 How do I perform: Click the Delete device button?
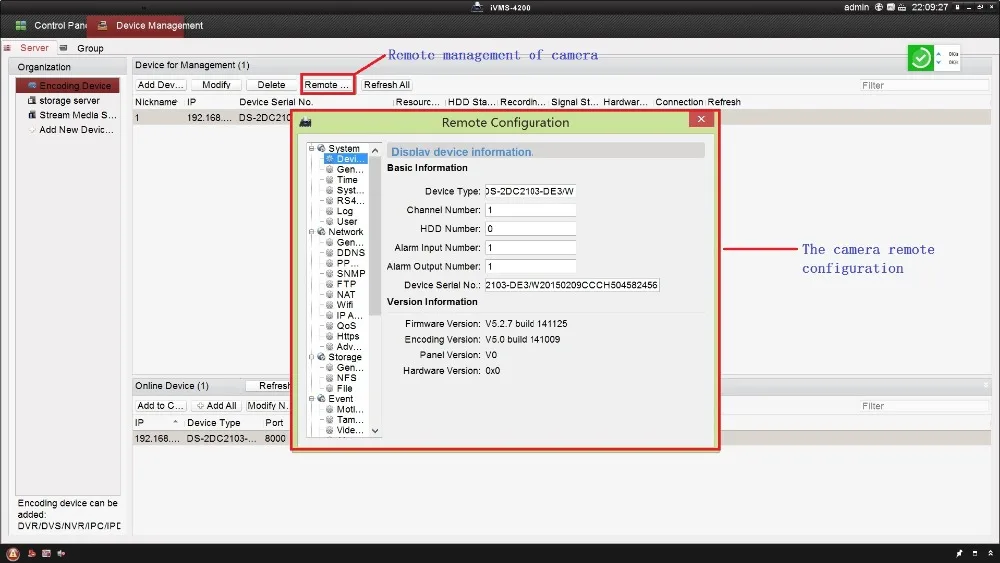(x=271, y=85)
